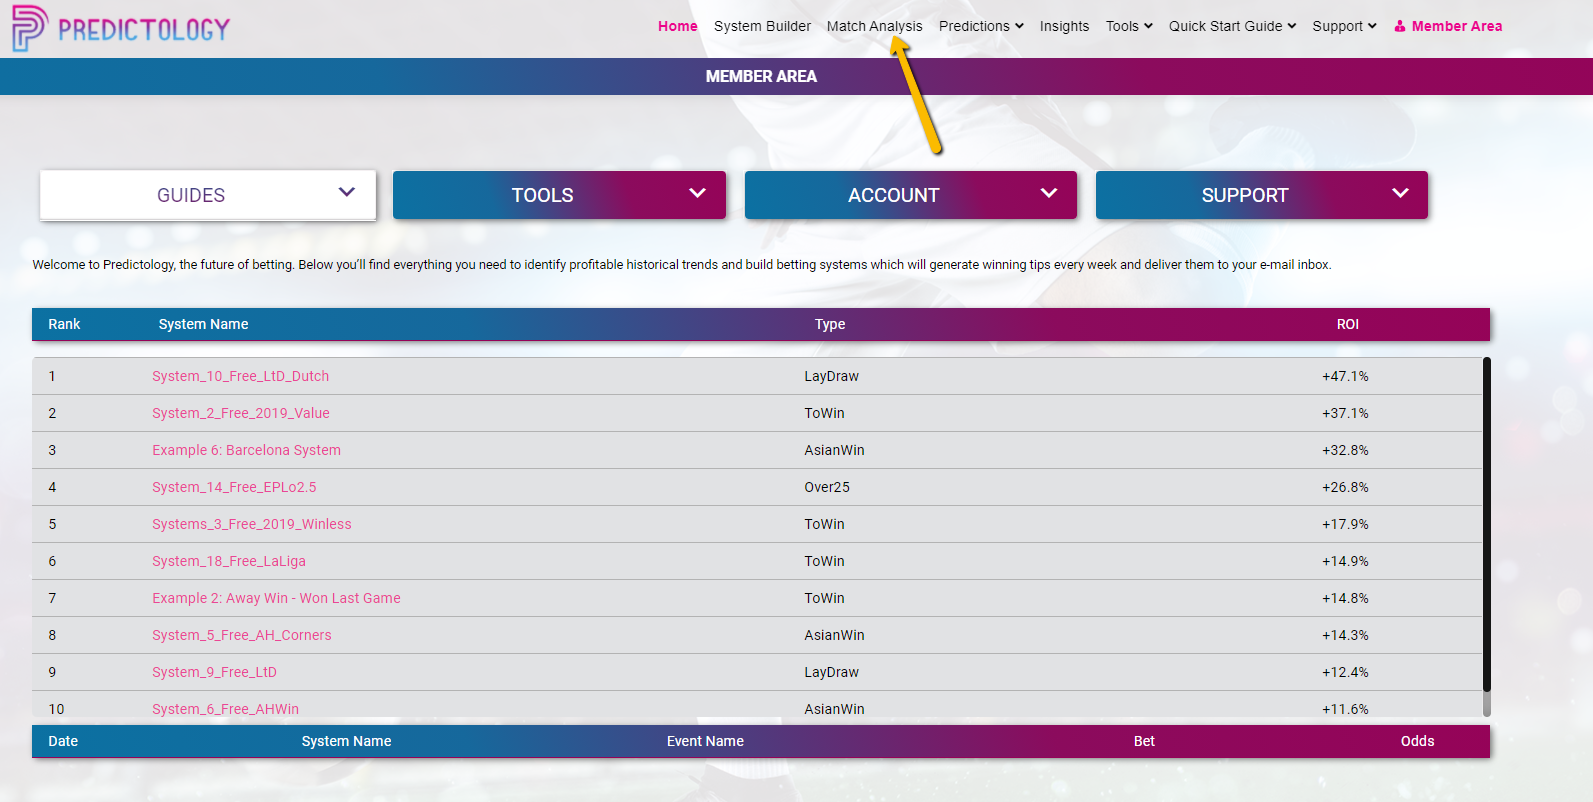The image size is (1593, 802).
Task: Click the Predictology logo
Action: (121, 28)
